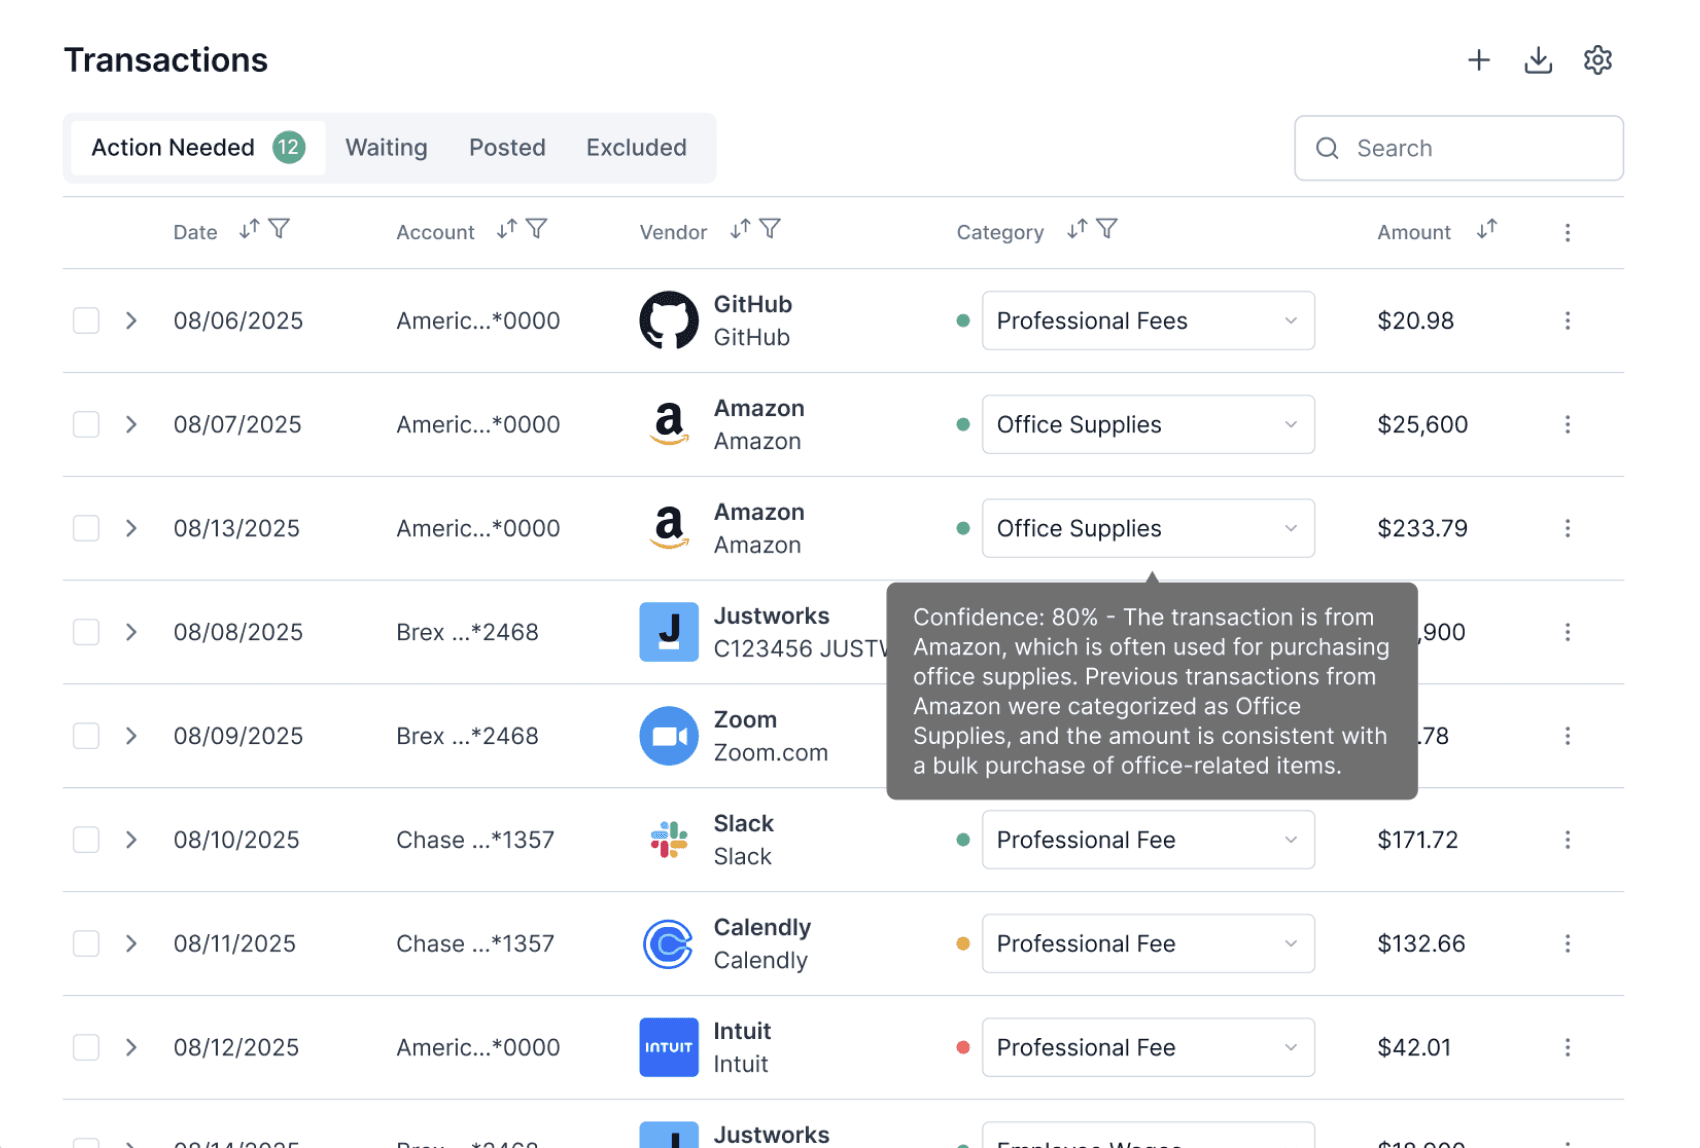
Task: Click the green confidence dot for GitHub
Action: (963, 321)
